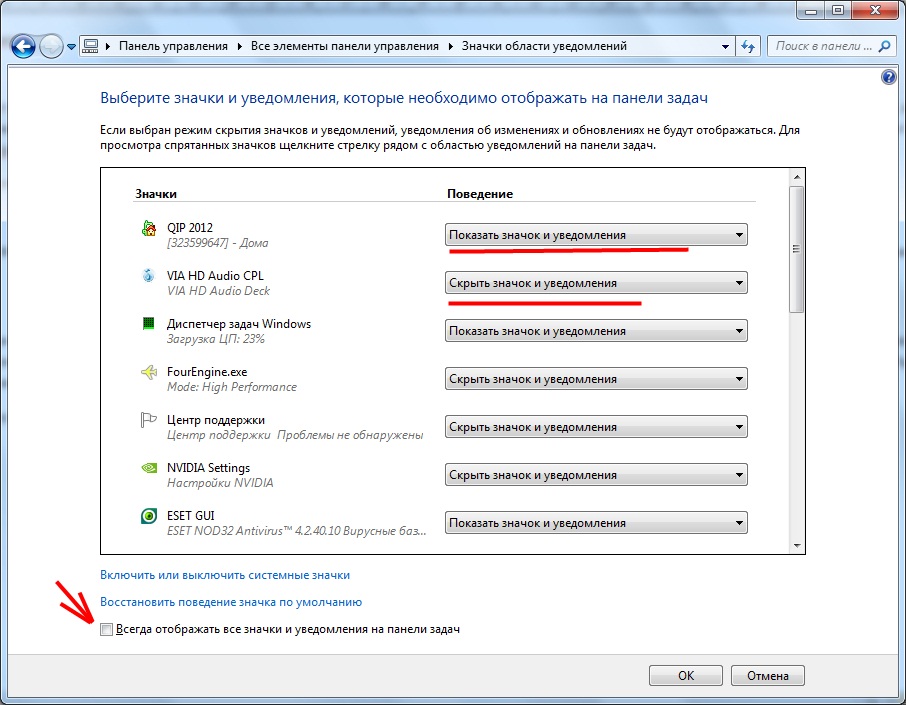Image resolution: width=906 pixels, height=705 pixels.
Task: Click the VIA HD Audio CPL icon
Action: [x=148, y=275]
